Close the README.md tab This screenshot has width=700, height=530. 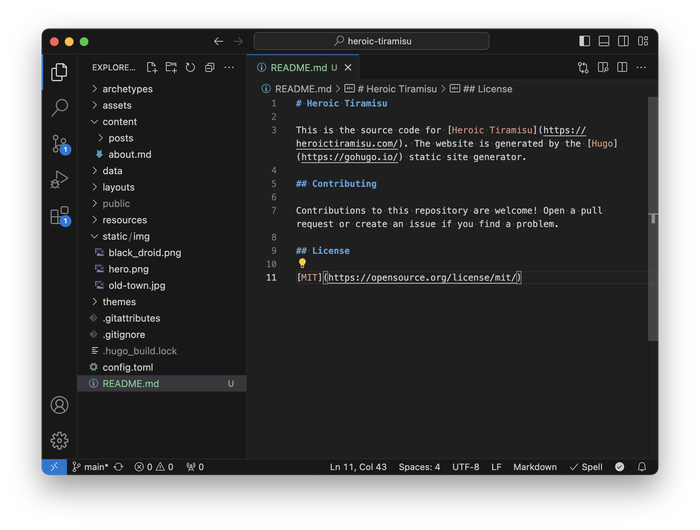pyautogui.click(x=348, y=67)
